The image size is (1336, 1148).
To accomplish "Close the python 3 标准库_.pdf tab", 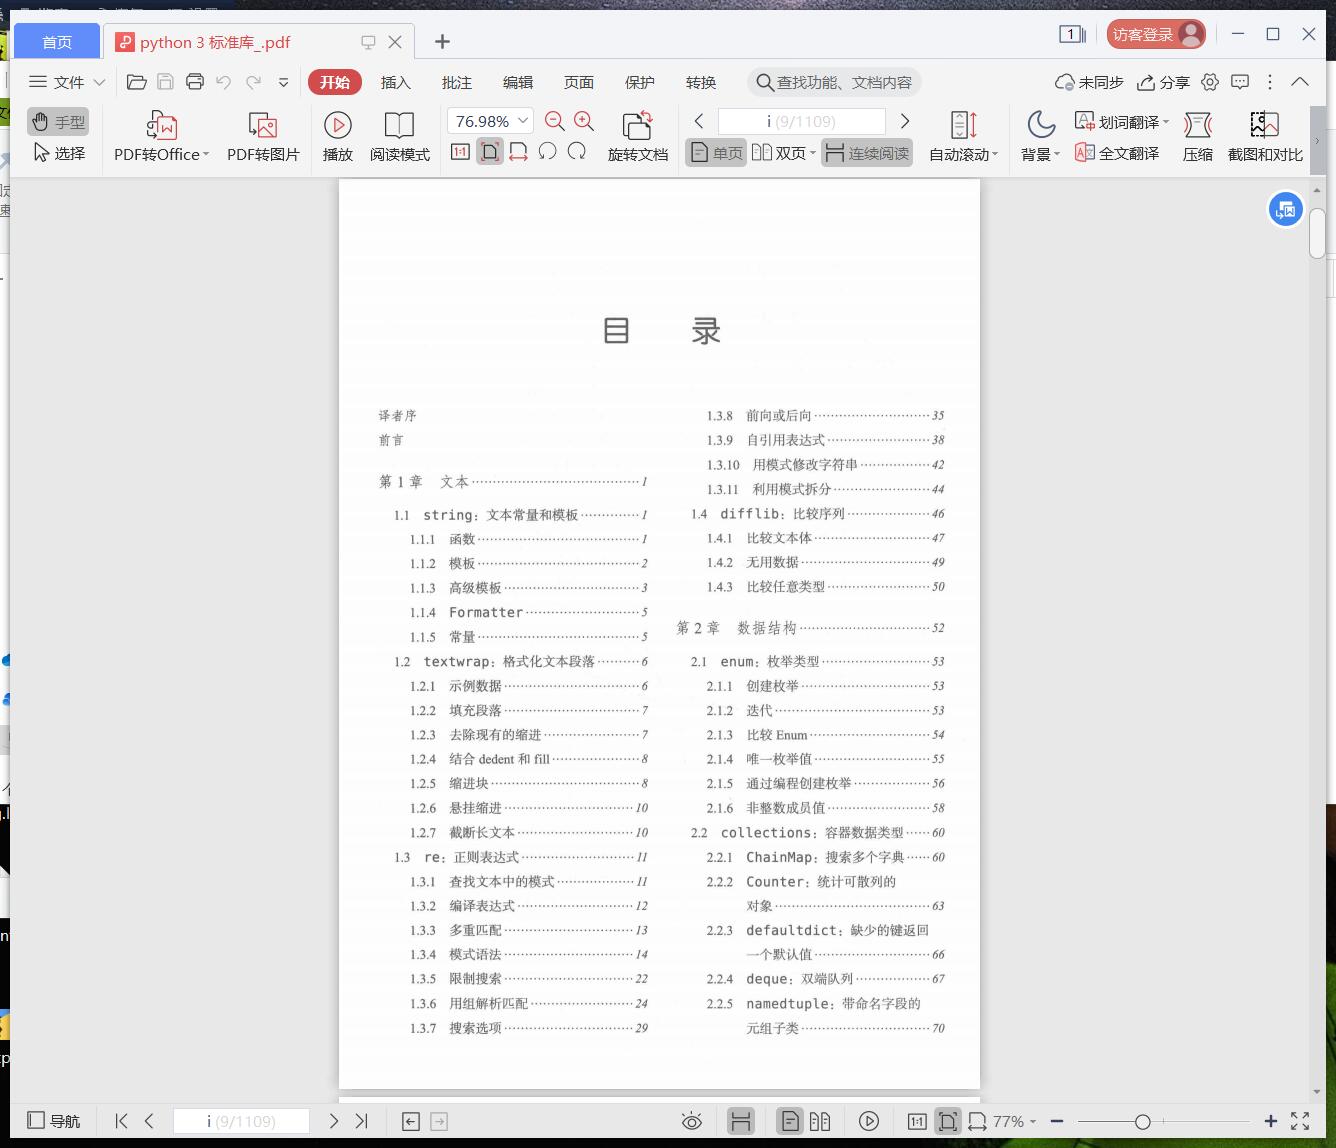I will point(395,42).
